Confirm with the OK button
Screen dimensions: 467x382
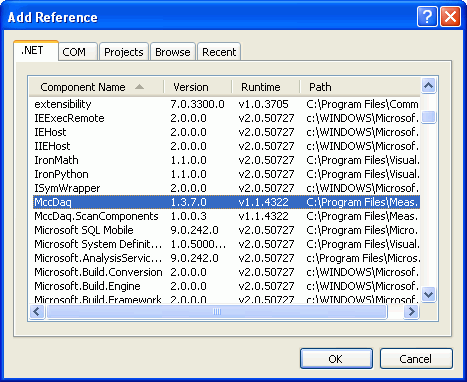(x=336, y=359)
